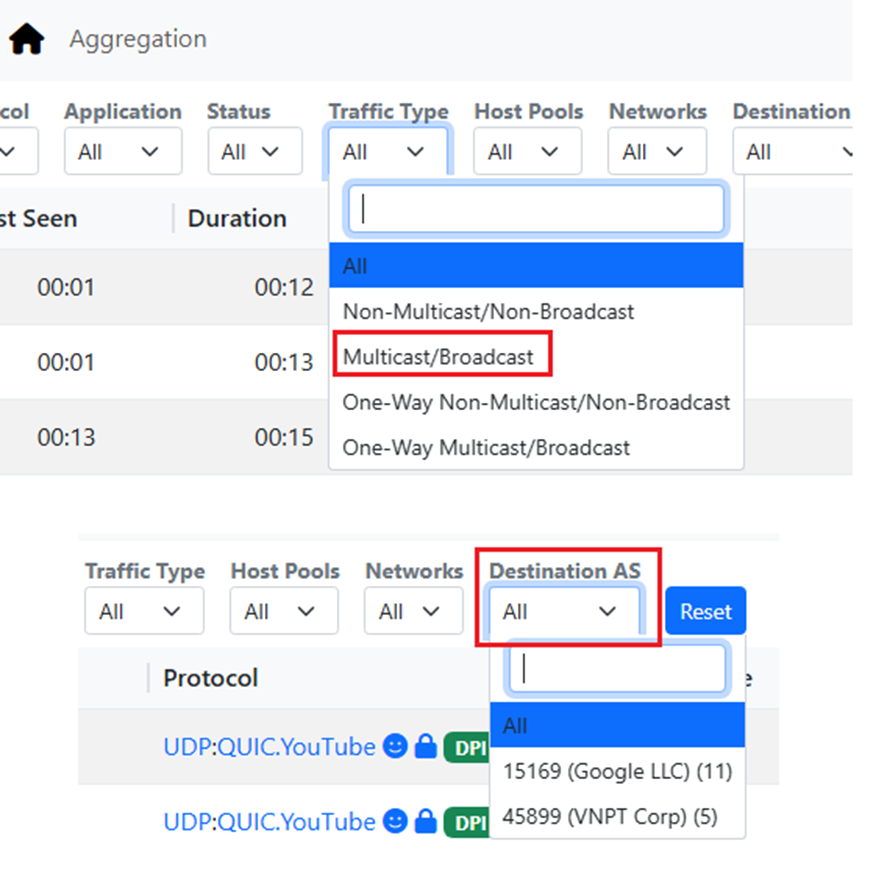Viewport: 887px width, 874px height.
Task: Click the Aggregation breadcrumb label
Action: pos(138,39)
